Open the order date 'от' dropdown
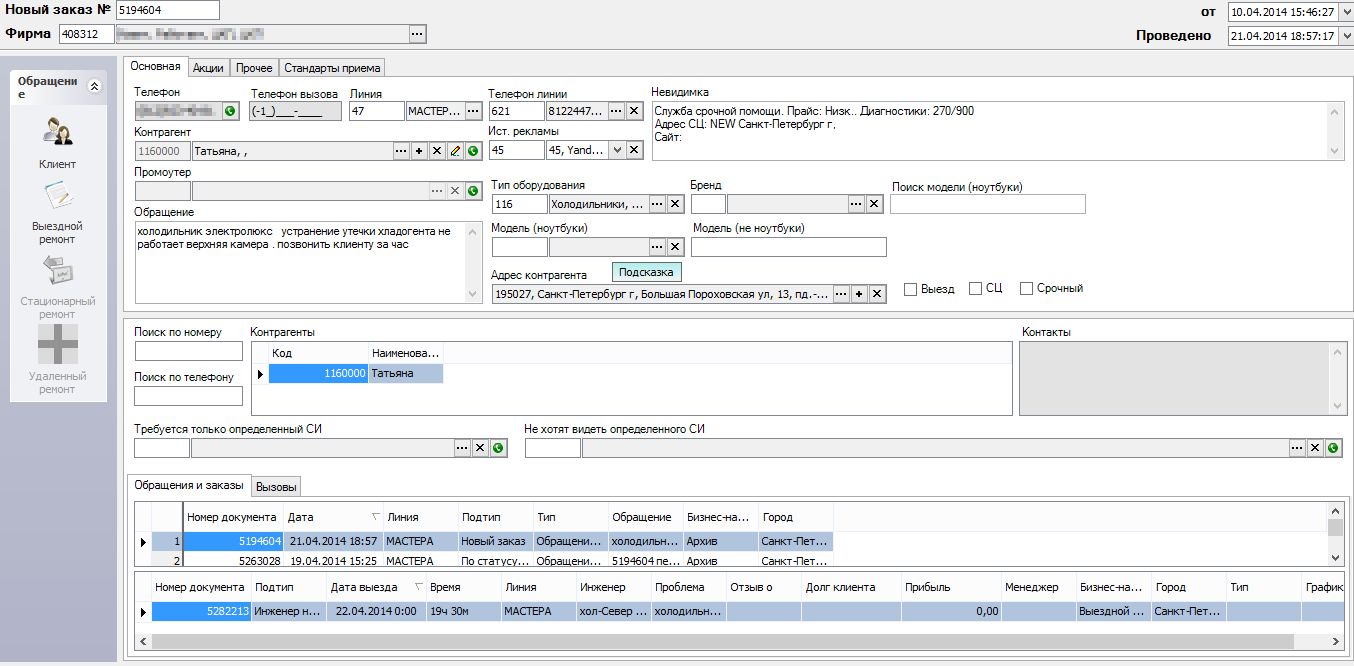Viewport: 1354px width, 666px height. click(x=1345, y=12)
